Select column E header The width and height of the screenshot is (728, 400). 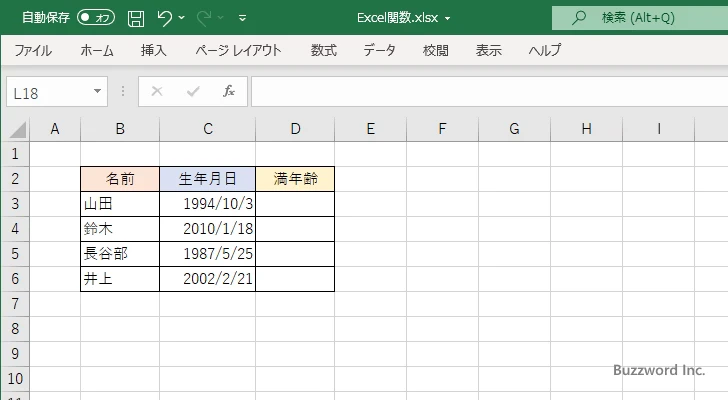[x=370, y=129]
